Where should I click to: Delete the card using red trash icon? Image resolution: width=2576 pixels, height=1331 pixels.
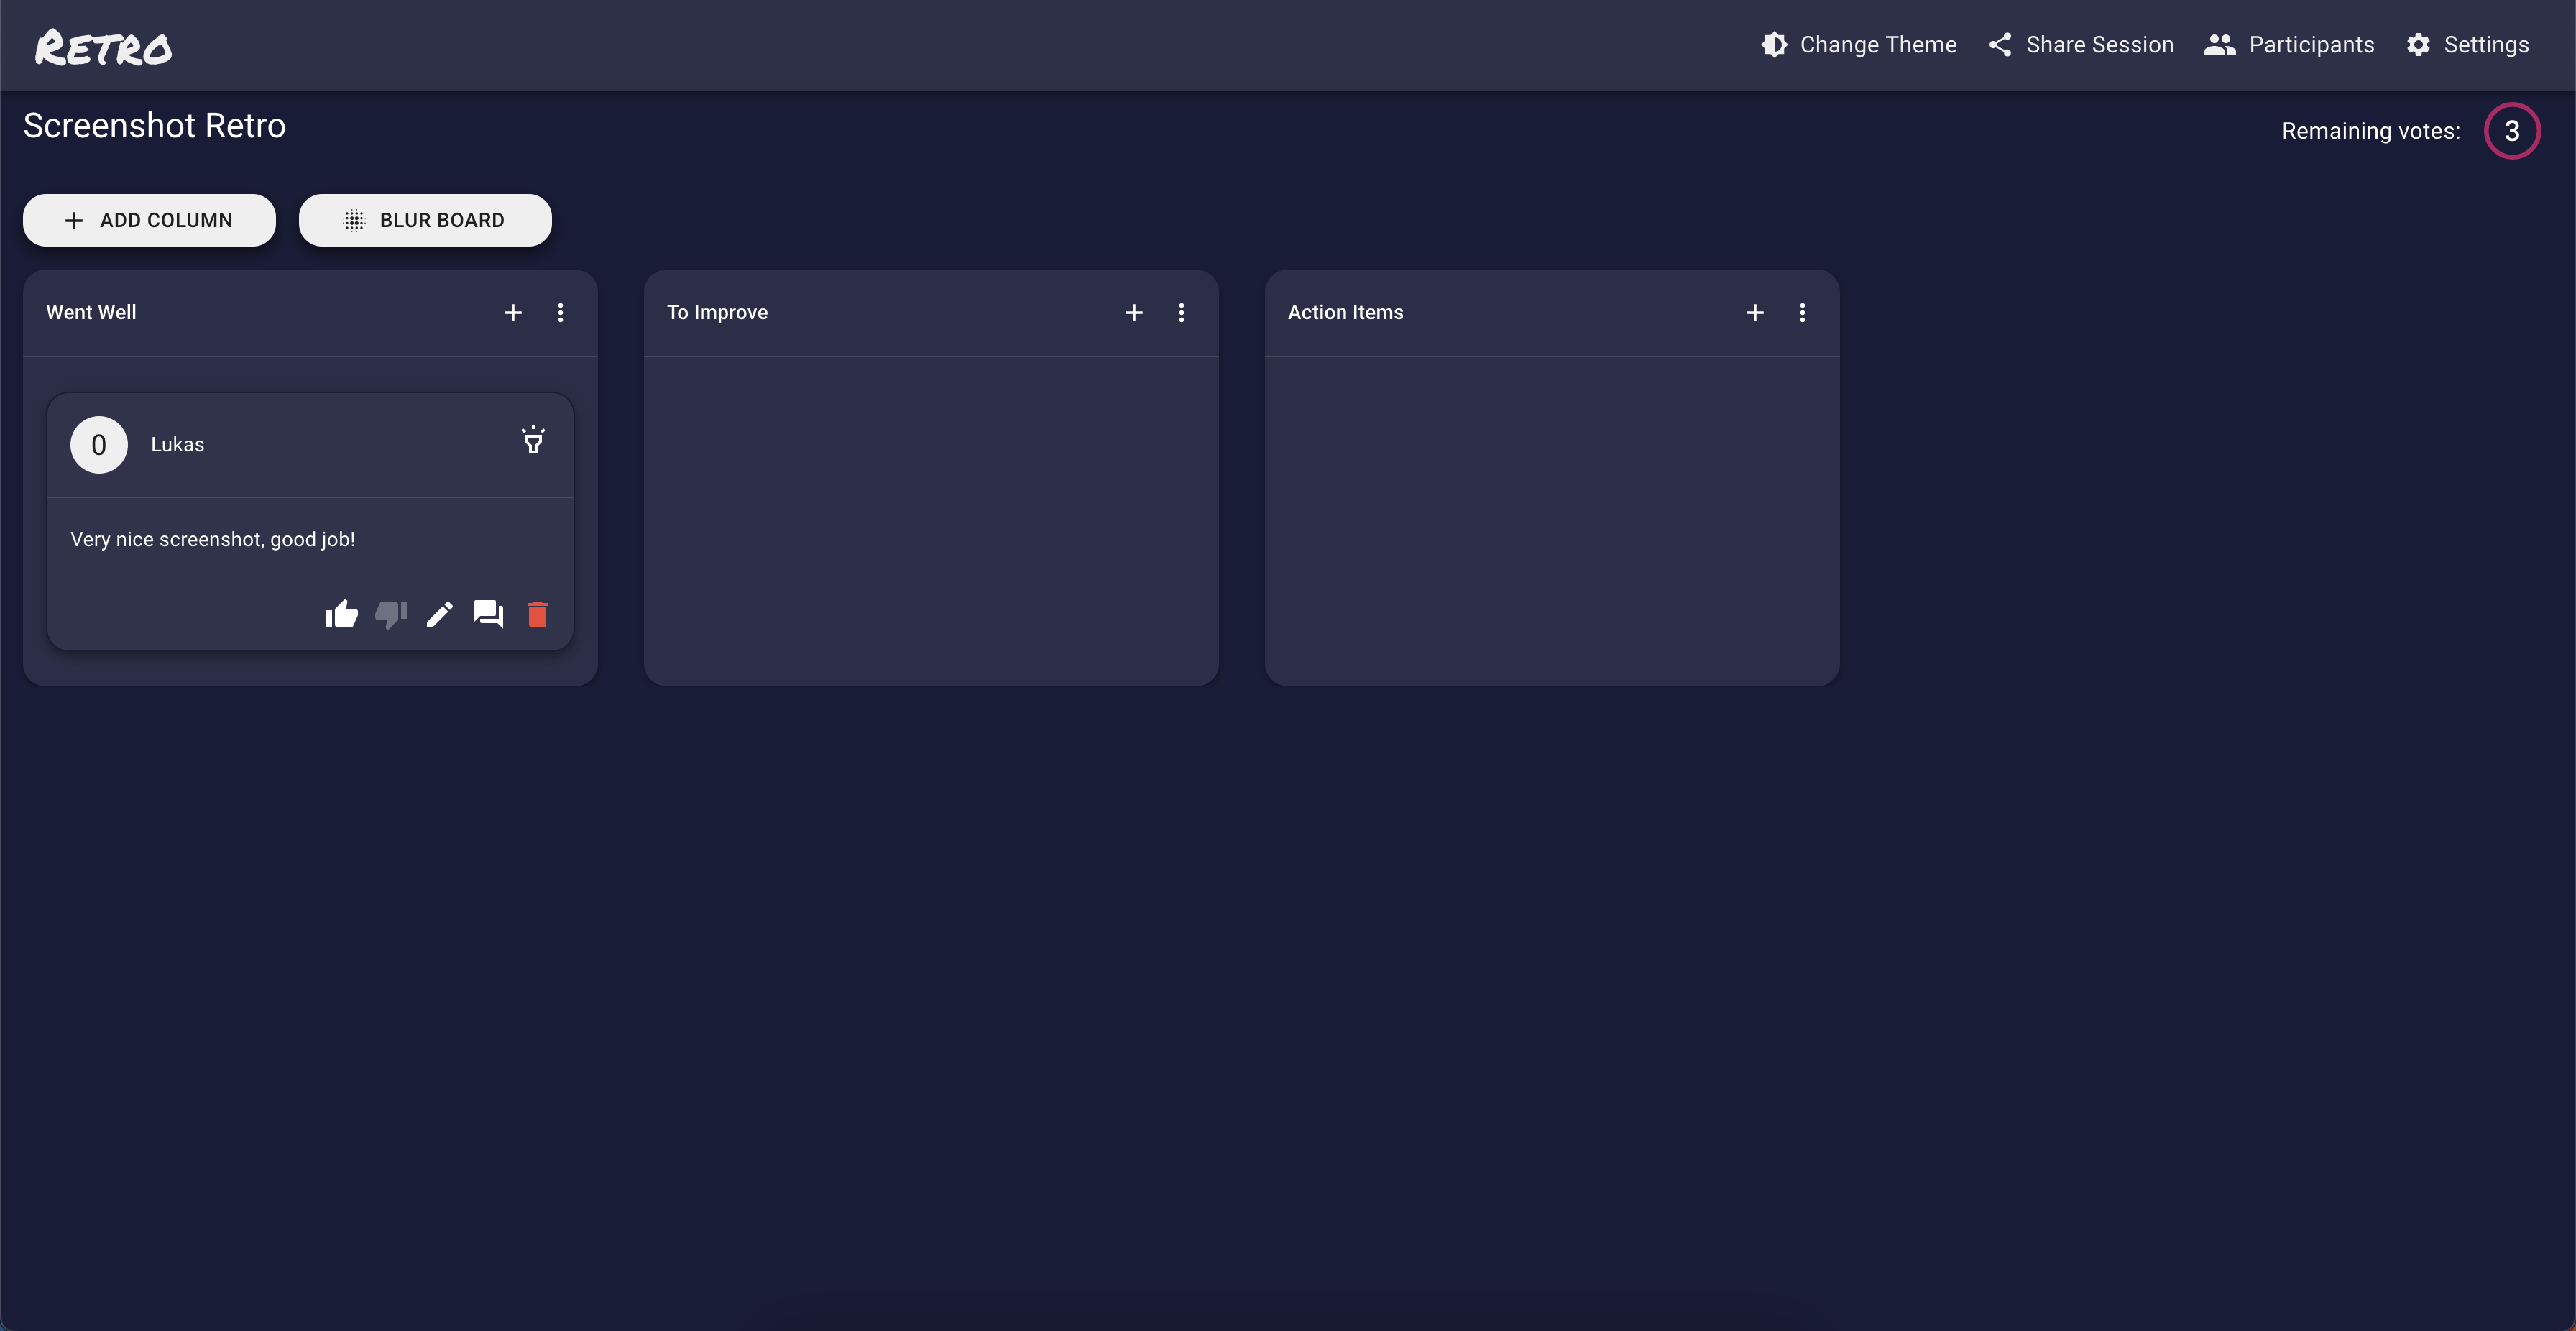pos(537,614)
